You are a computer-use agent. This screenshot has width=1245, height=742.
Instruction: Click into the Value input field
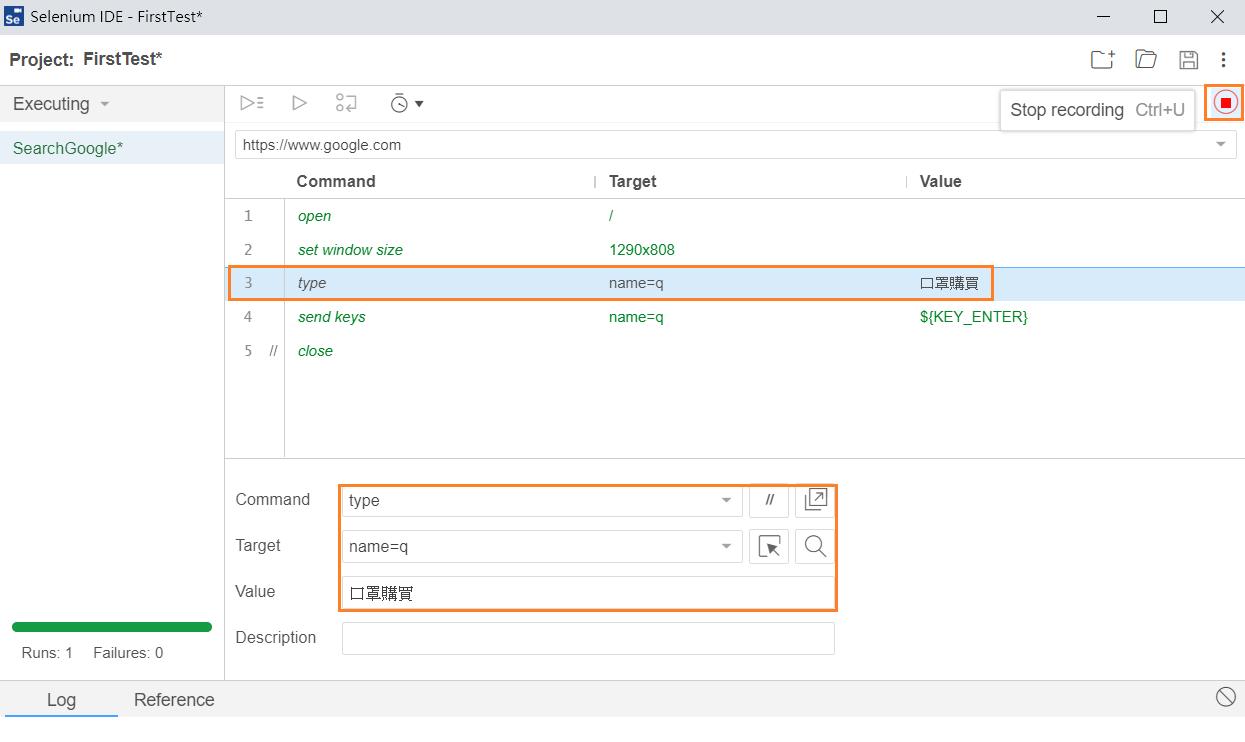tap(588, 592)
